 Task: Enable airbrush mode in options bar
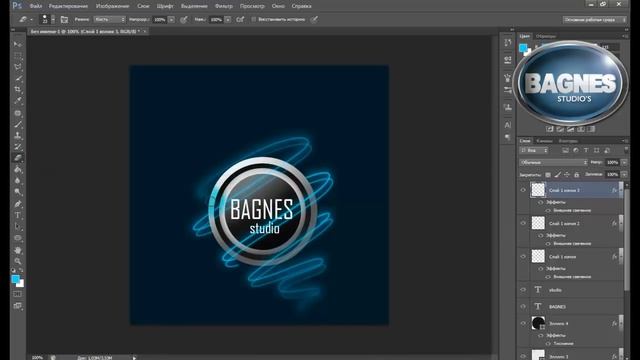coord(240,19)
